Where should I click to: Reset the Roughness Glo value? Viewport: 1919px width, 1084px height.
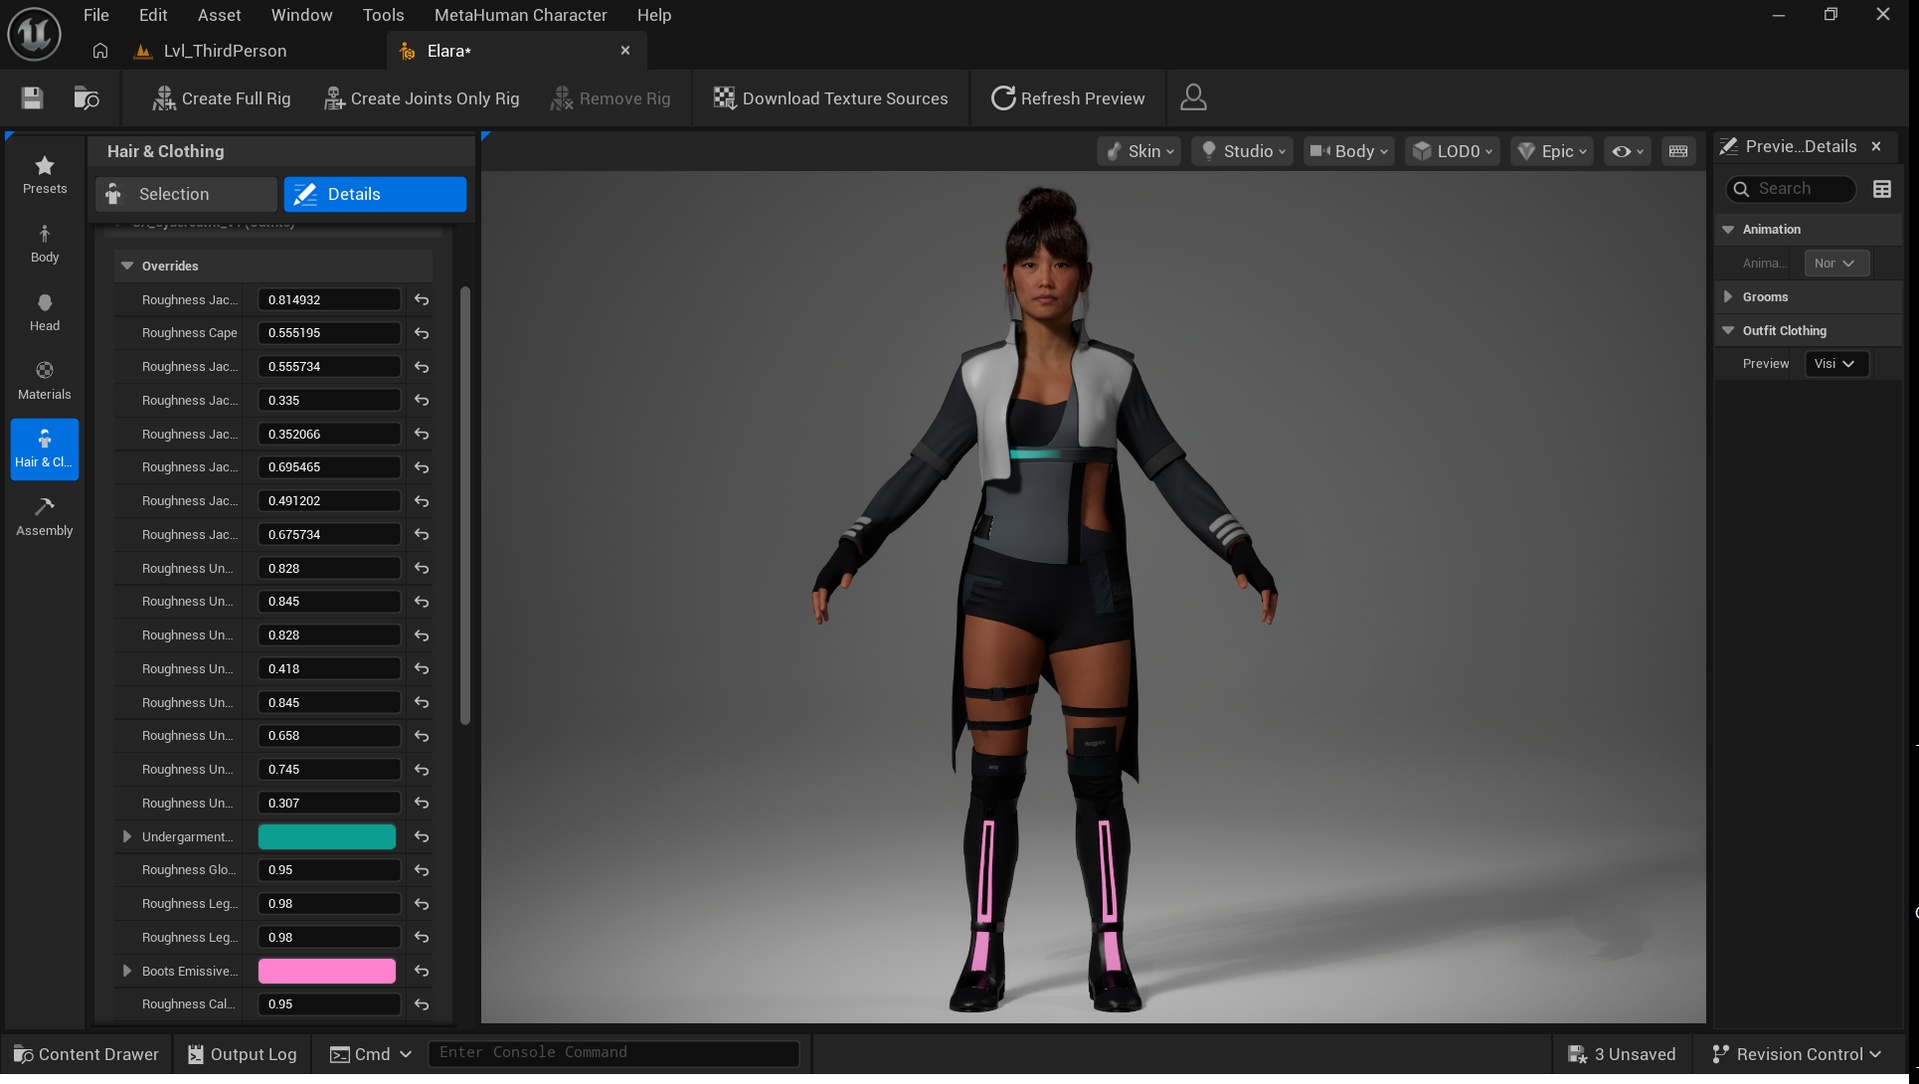tap(422, 870)
